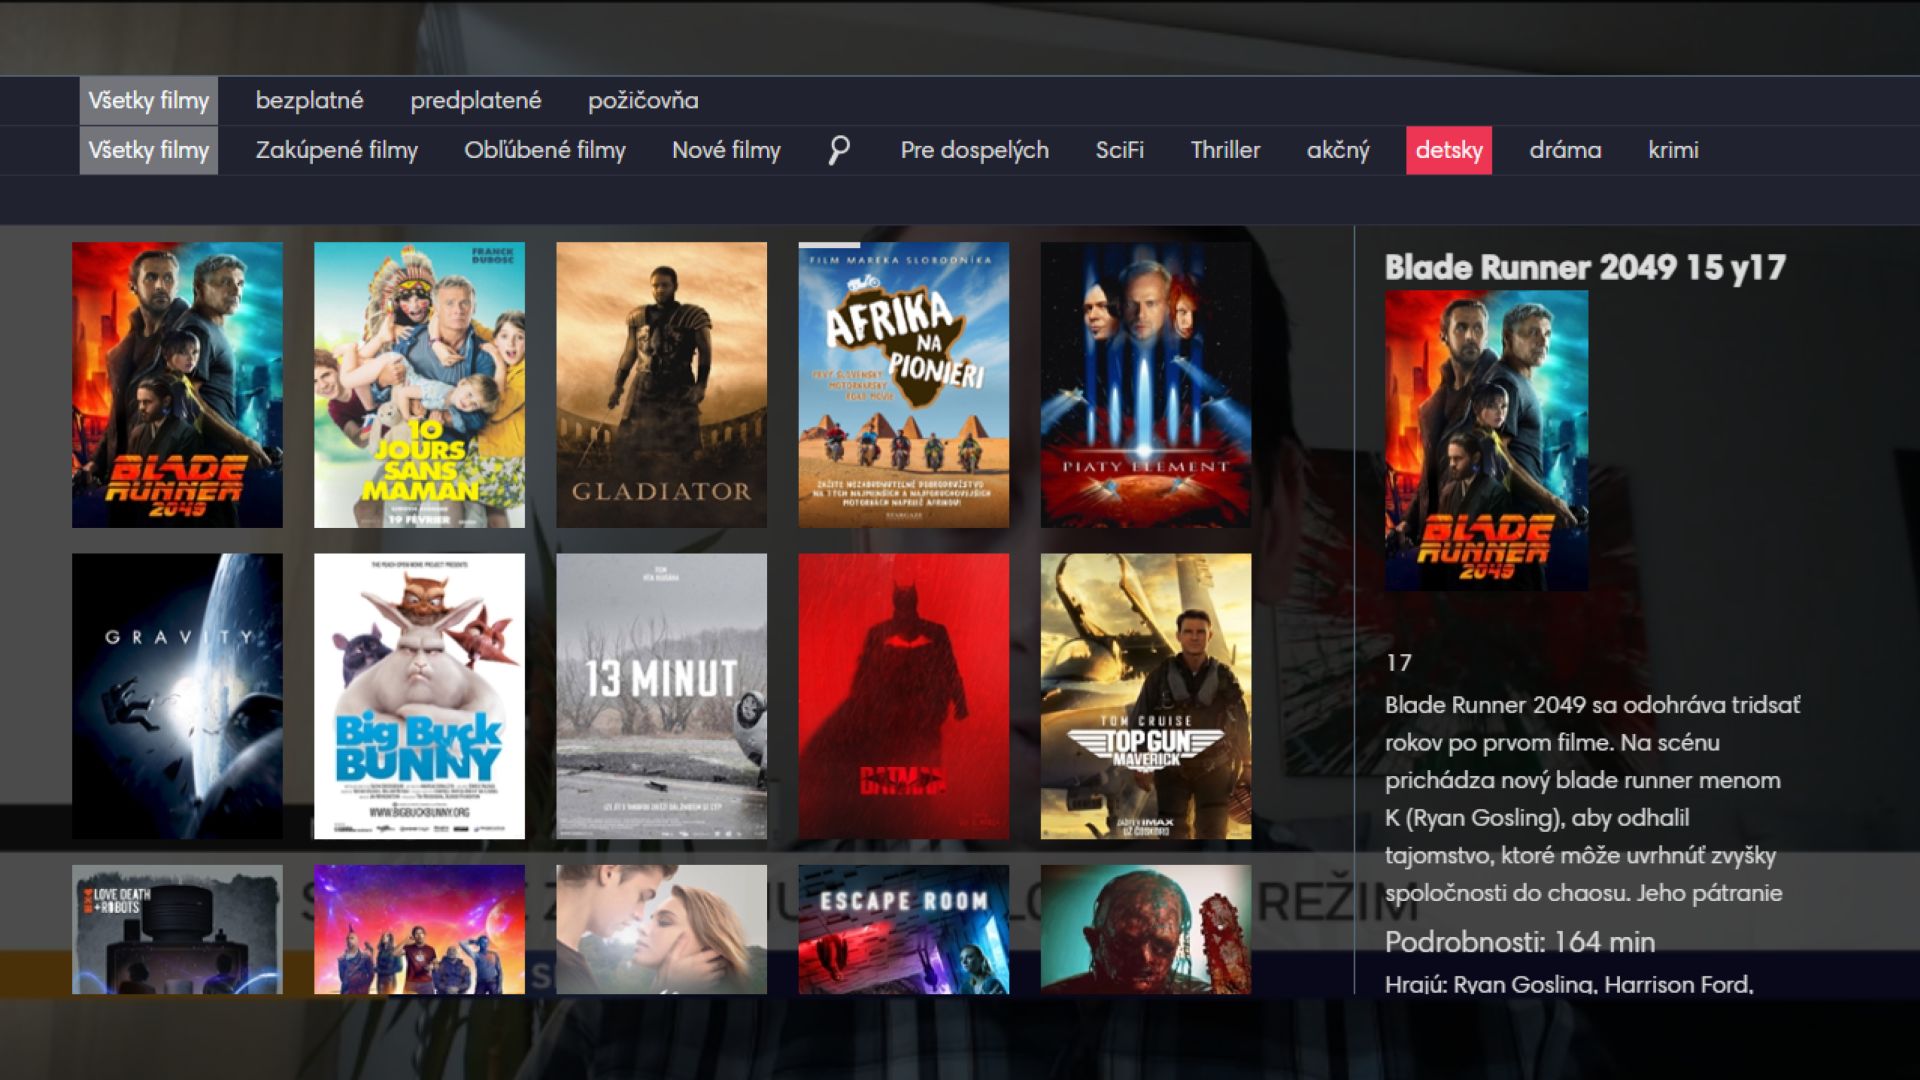Image resolution: width=1920 pixels, height=1080 pixels.
Task: Select Love Death + Robots poster
Action: (x=177, y=930)
